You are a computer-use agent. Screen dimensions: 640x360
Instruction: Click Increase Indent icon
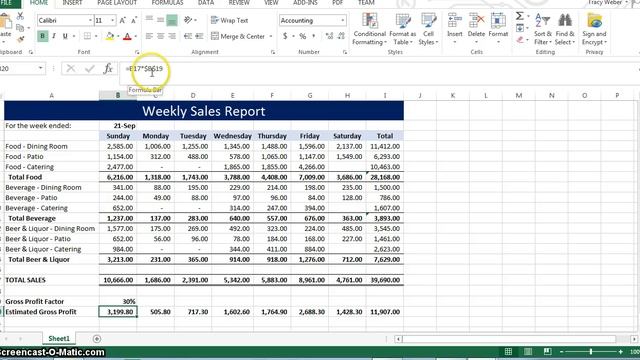[x=199, y=36]
